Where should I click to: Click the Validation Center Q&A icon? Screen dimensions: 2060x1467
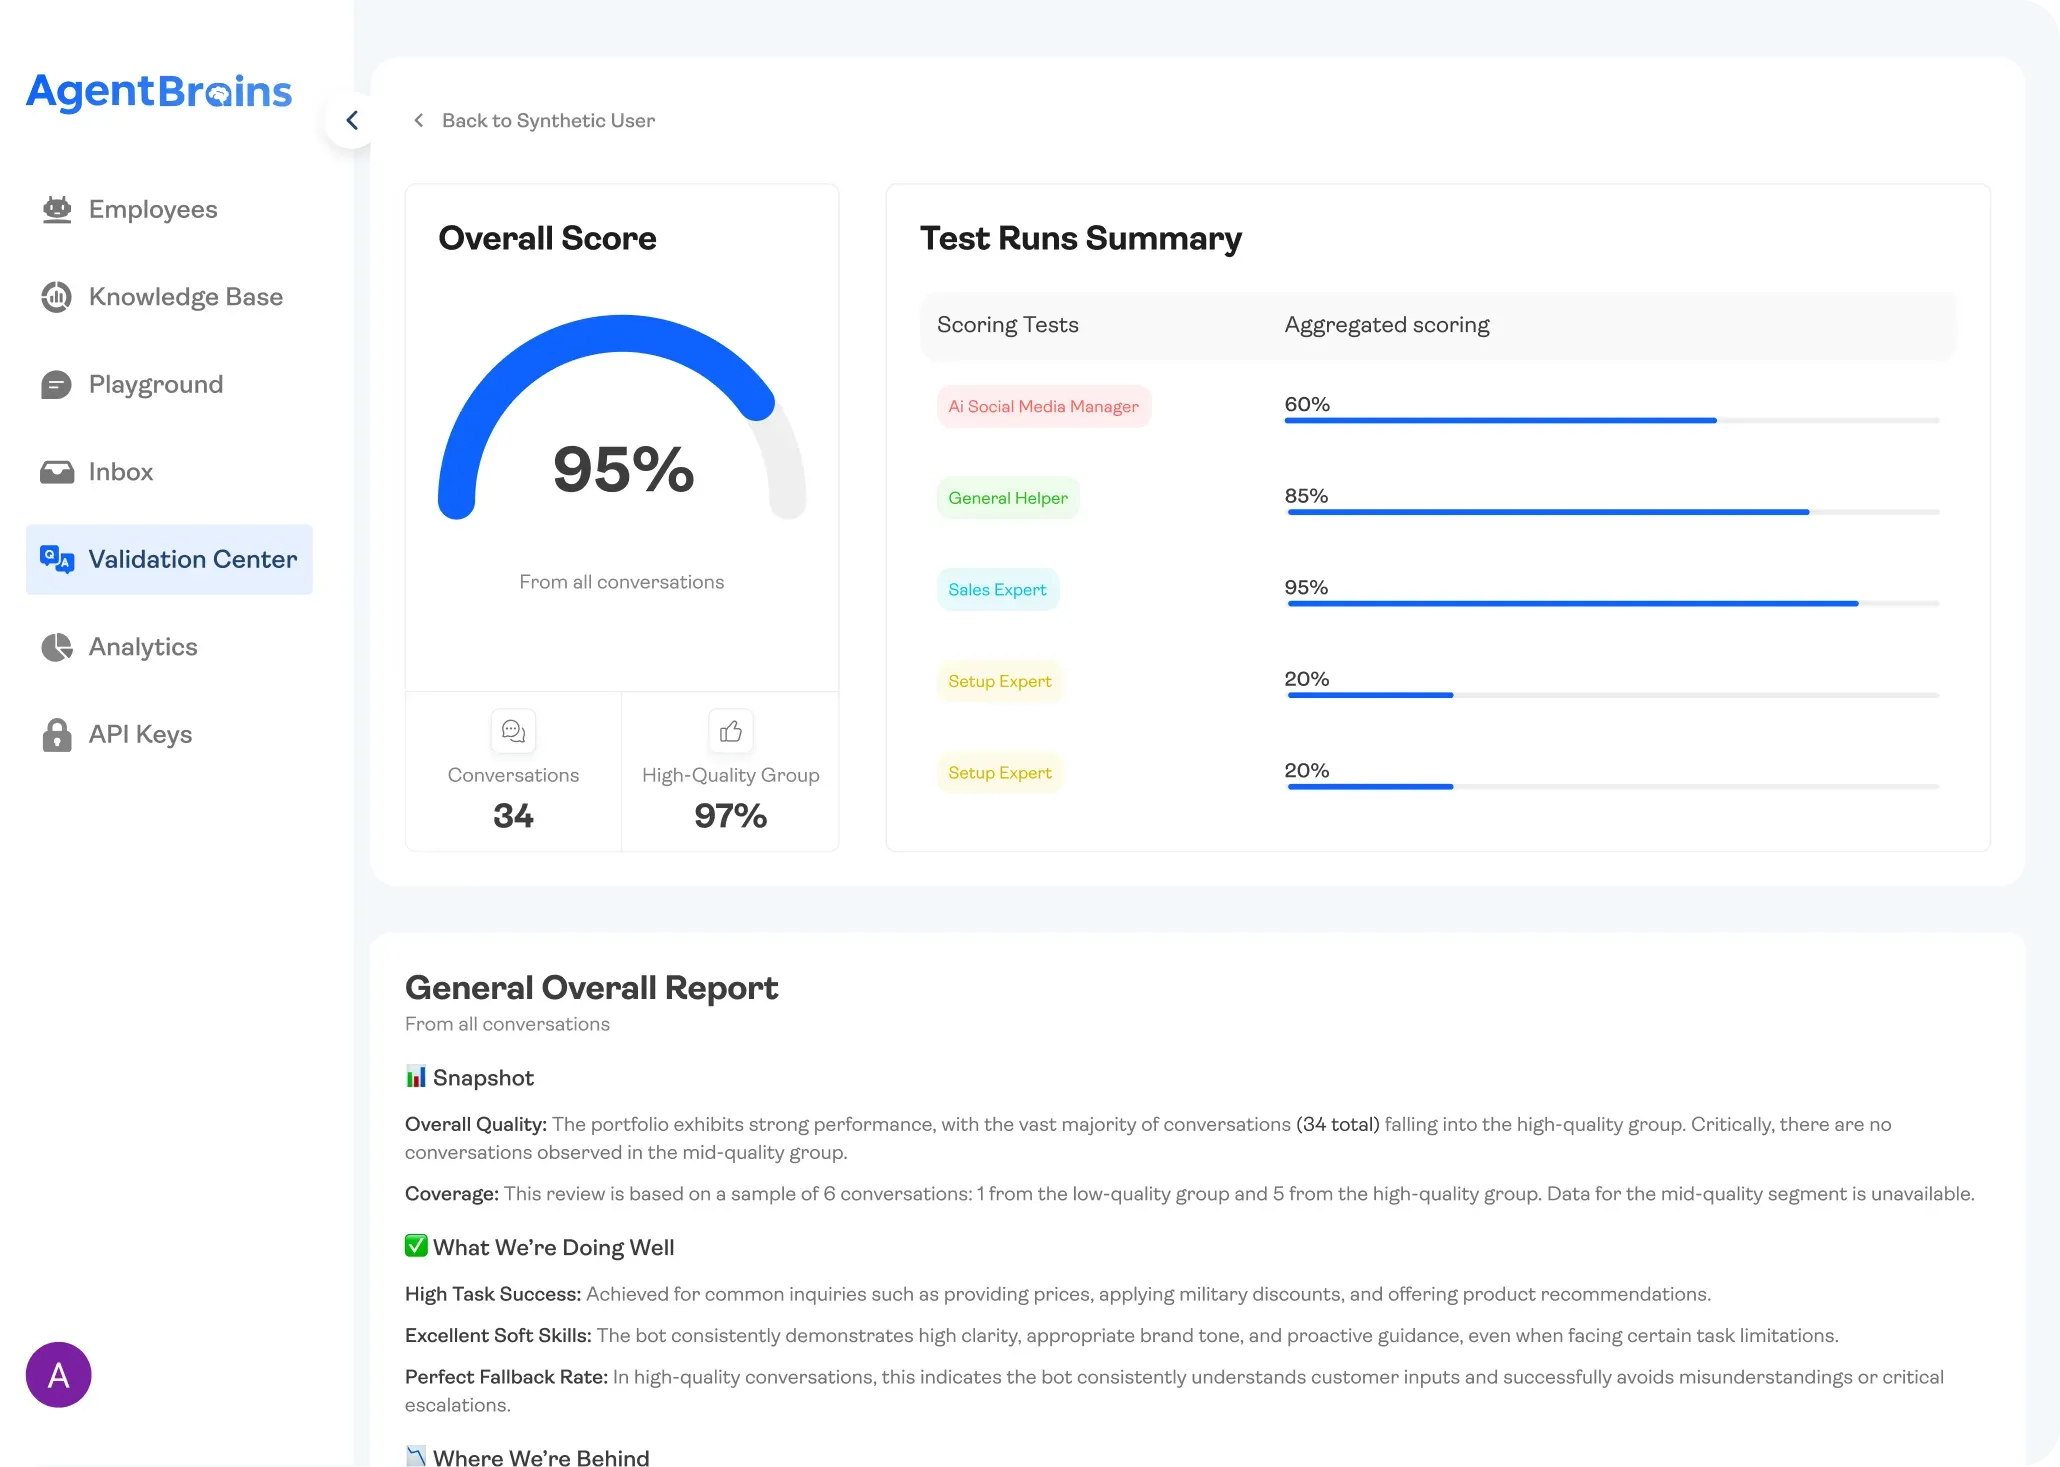pos(57,559)
